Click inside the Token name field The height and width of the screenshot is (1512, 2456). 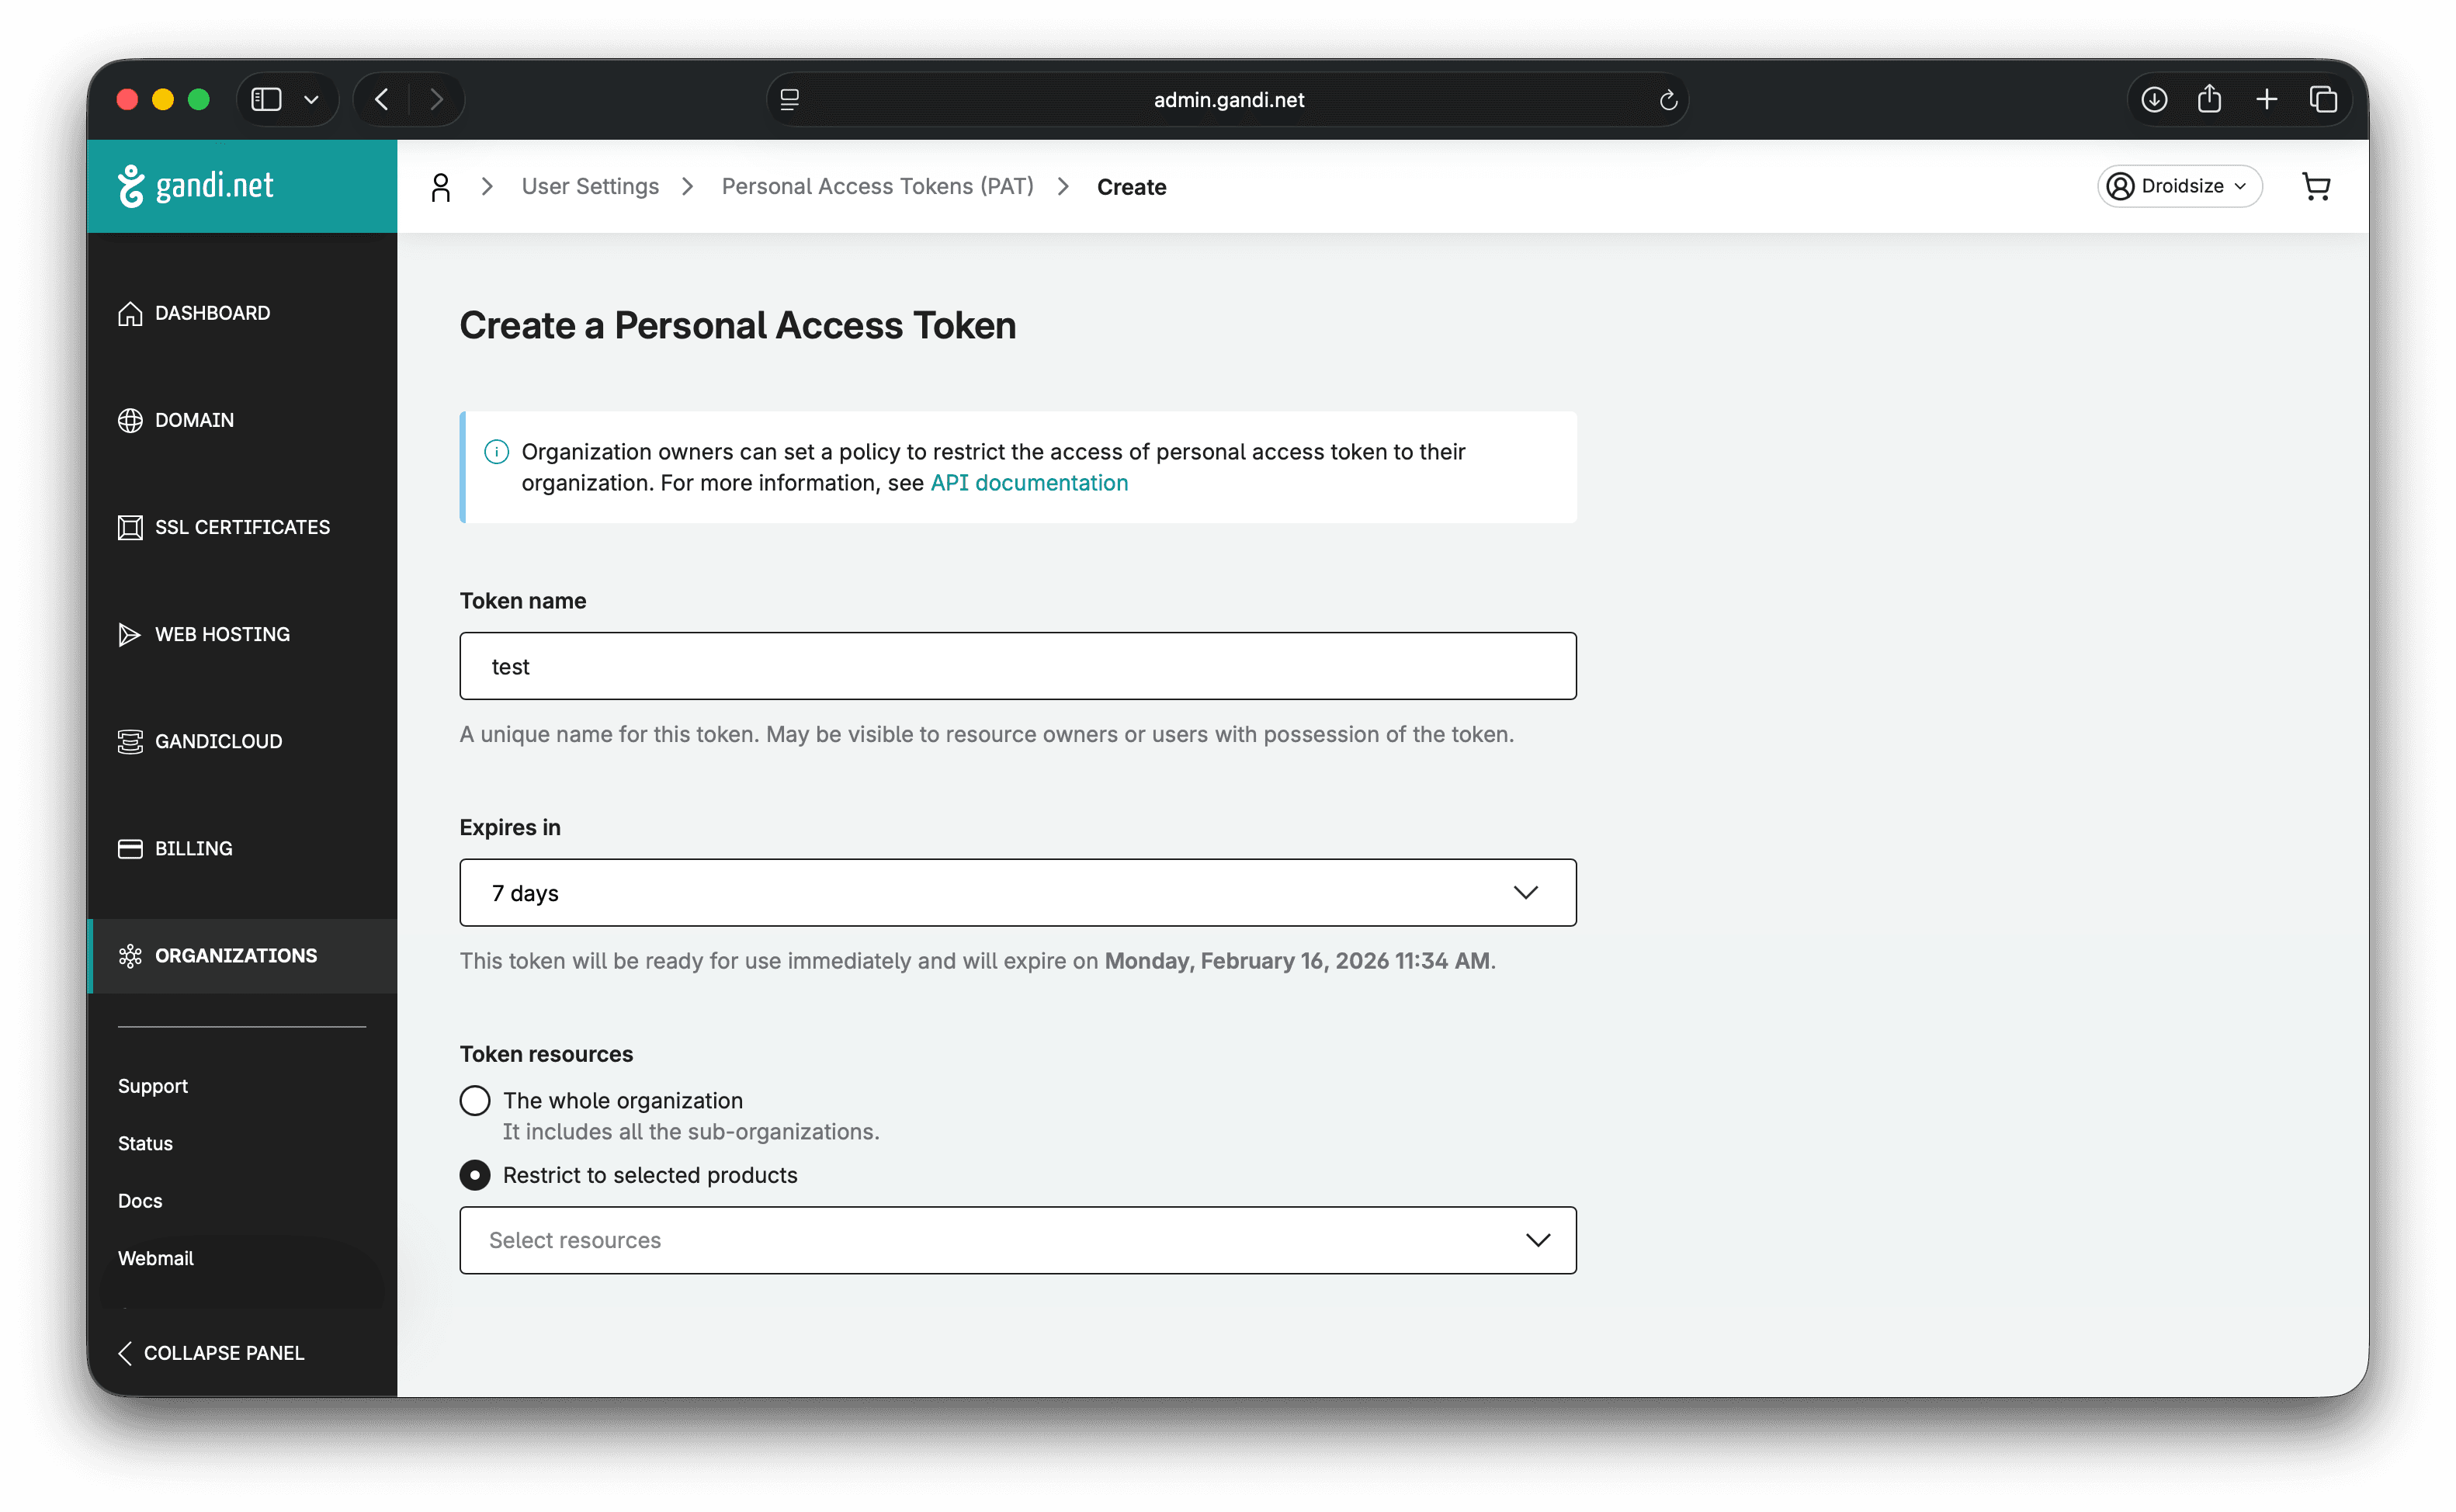(1017, 665)
